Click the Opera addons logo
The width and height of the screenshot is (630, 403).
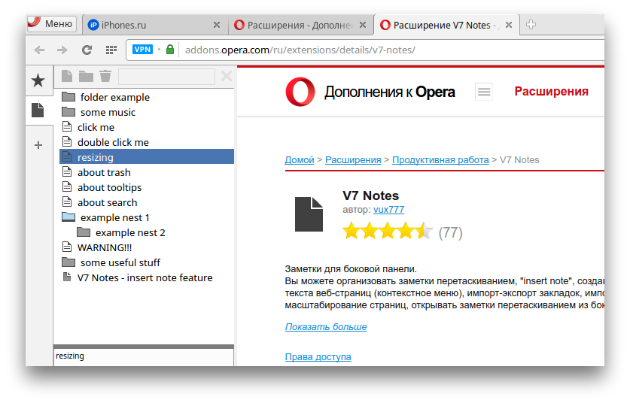(370, 92)
